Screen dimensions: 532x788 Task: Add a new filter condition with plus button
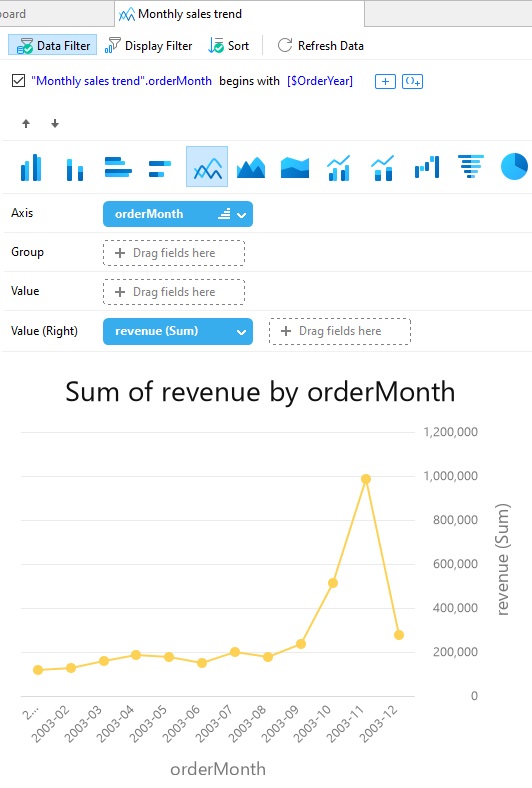(385, 81)
